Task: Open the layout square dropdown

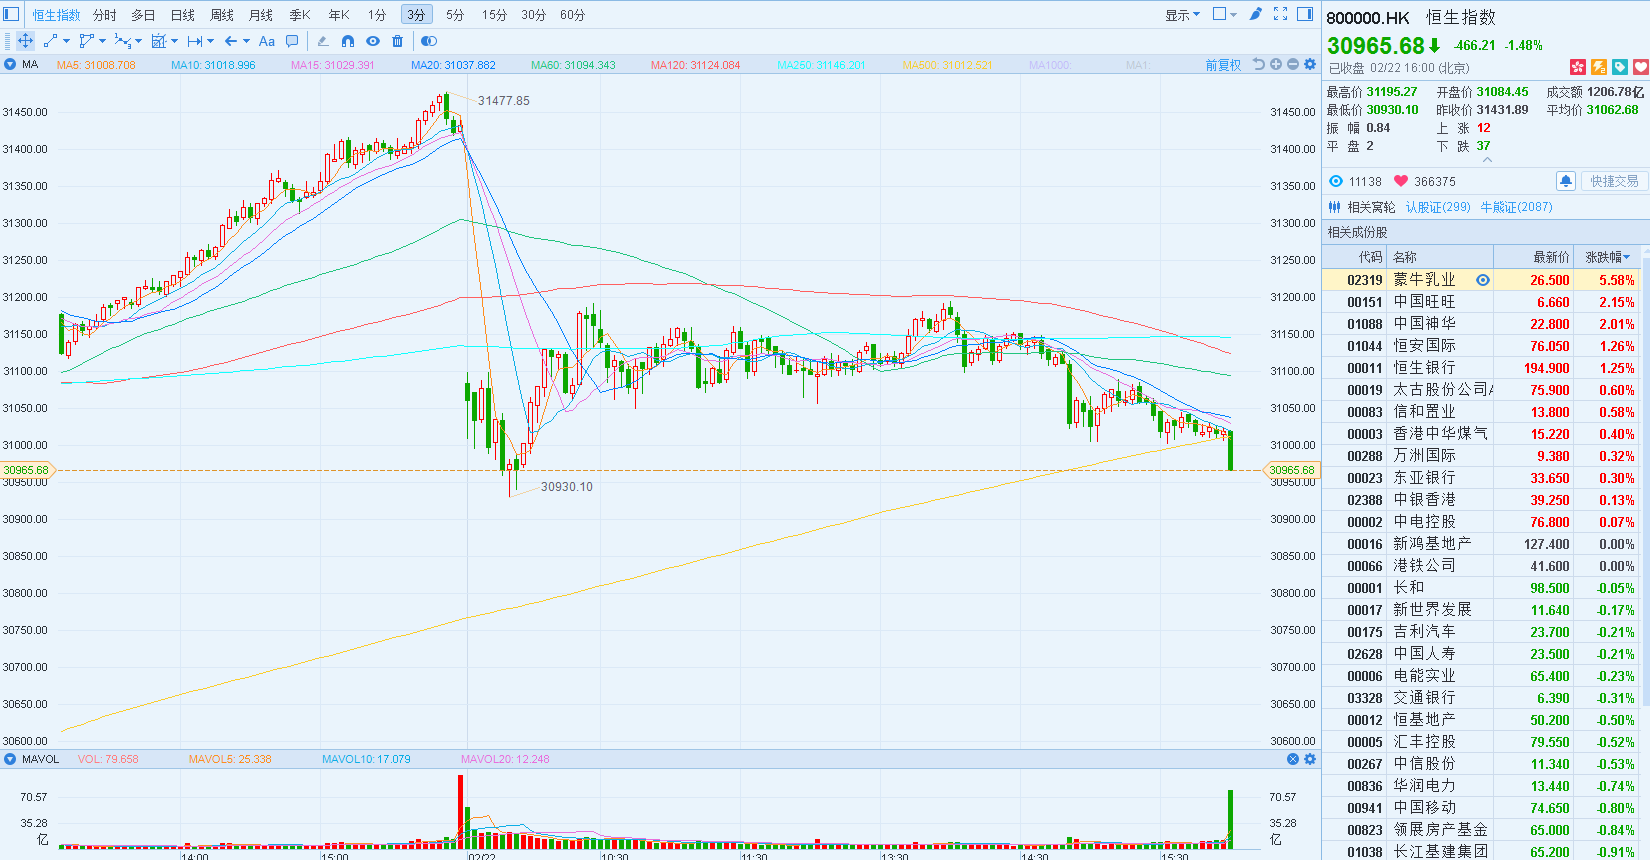Action: (x=1225, y=14)
